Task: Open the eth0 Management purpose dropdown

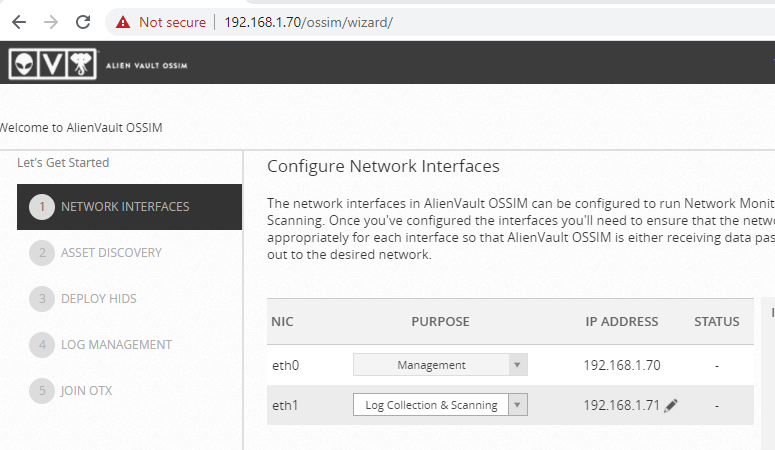Action: coord(440,365)
